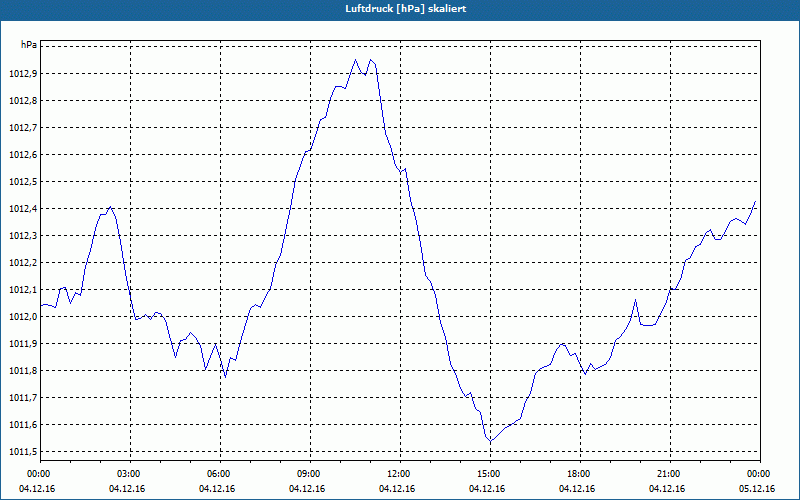Click the 04.12.16 date under 15:00
Screen dimensions: 800x500
click(487, 489)
